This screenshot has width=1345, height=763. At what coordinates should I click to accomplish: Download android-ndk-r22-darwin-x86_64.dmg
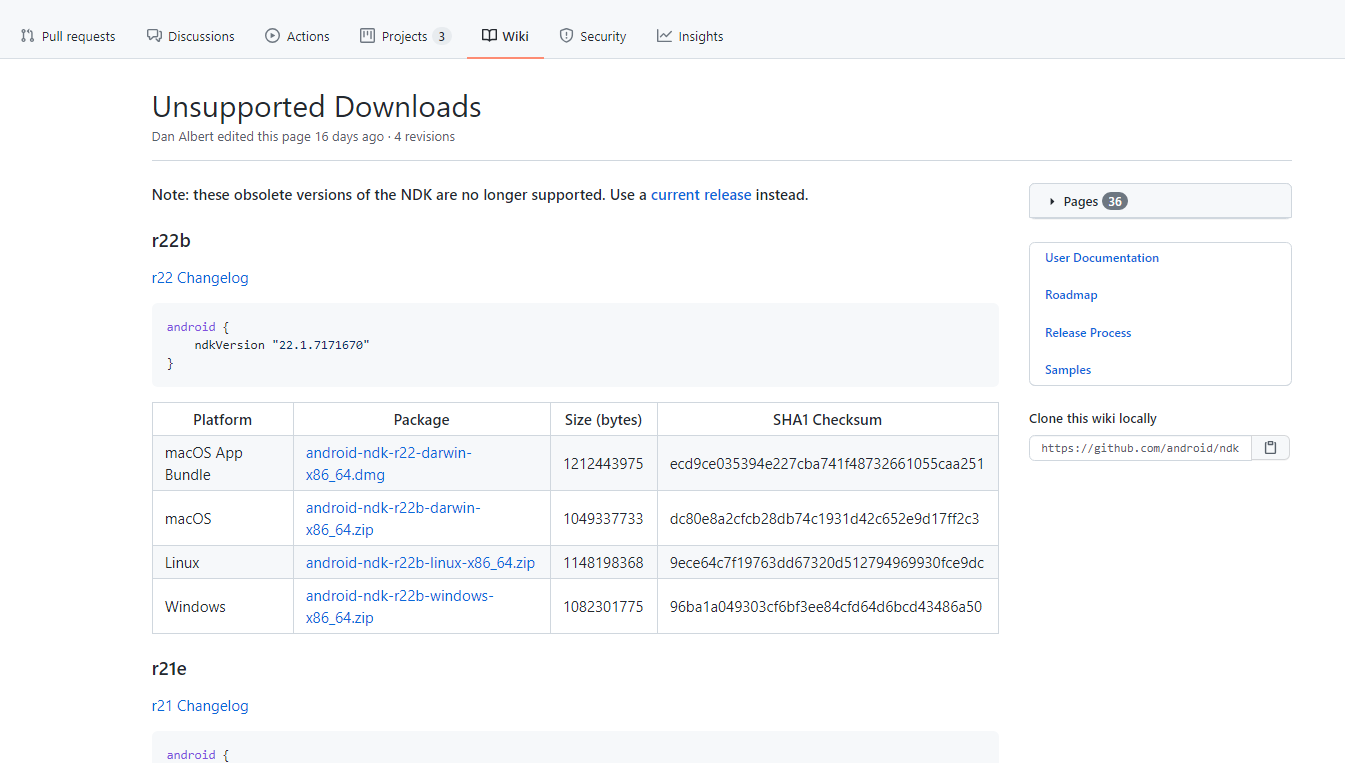pos(389,463)
